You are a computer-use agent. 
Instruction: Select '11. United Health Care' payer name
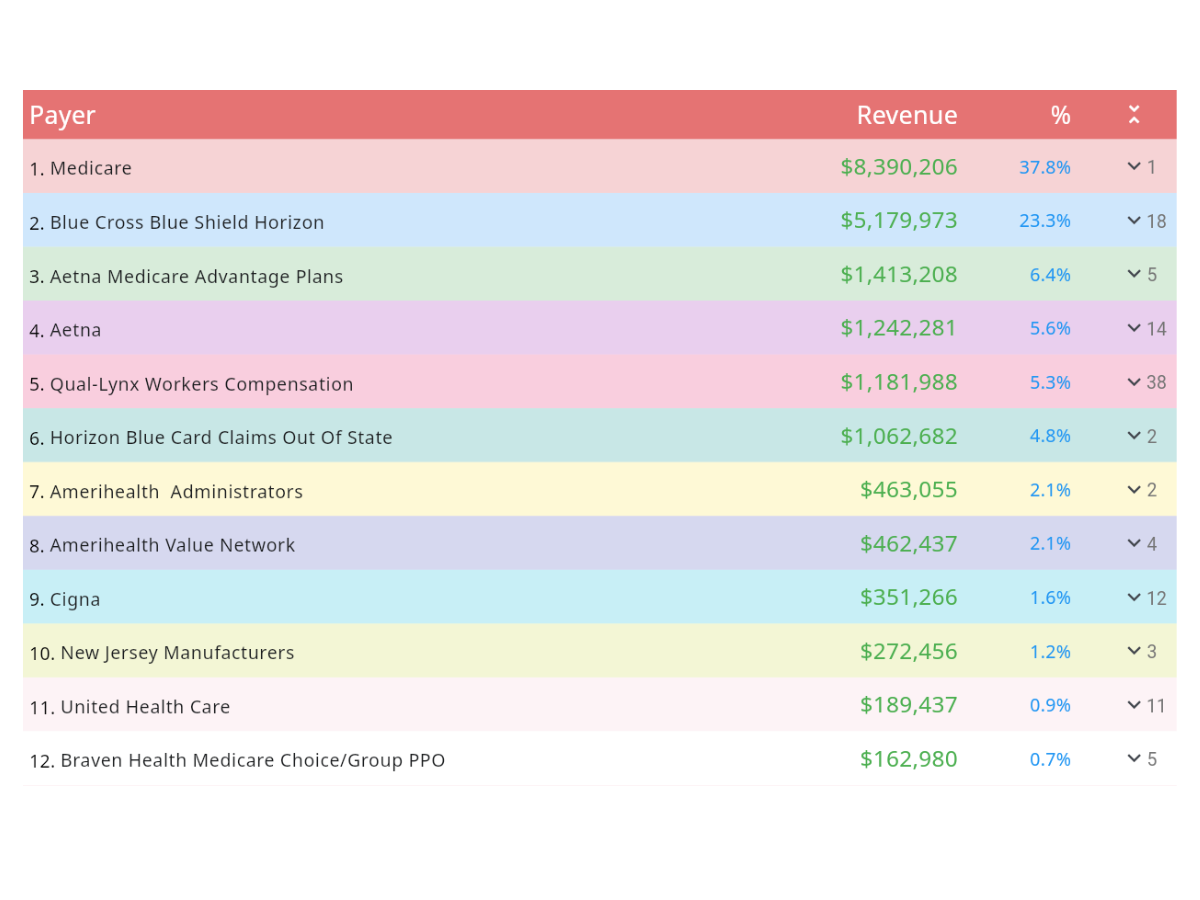tap(130, 707)
